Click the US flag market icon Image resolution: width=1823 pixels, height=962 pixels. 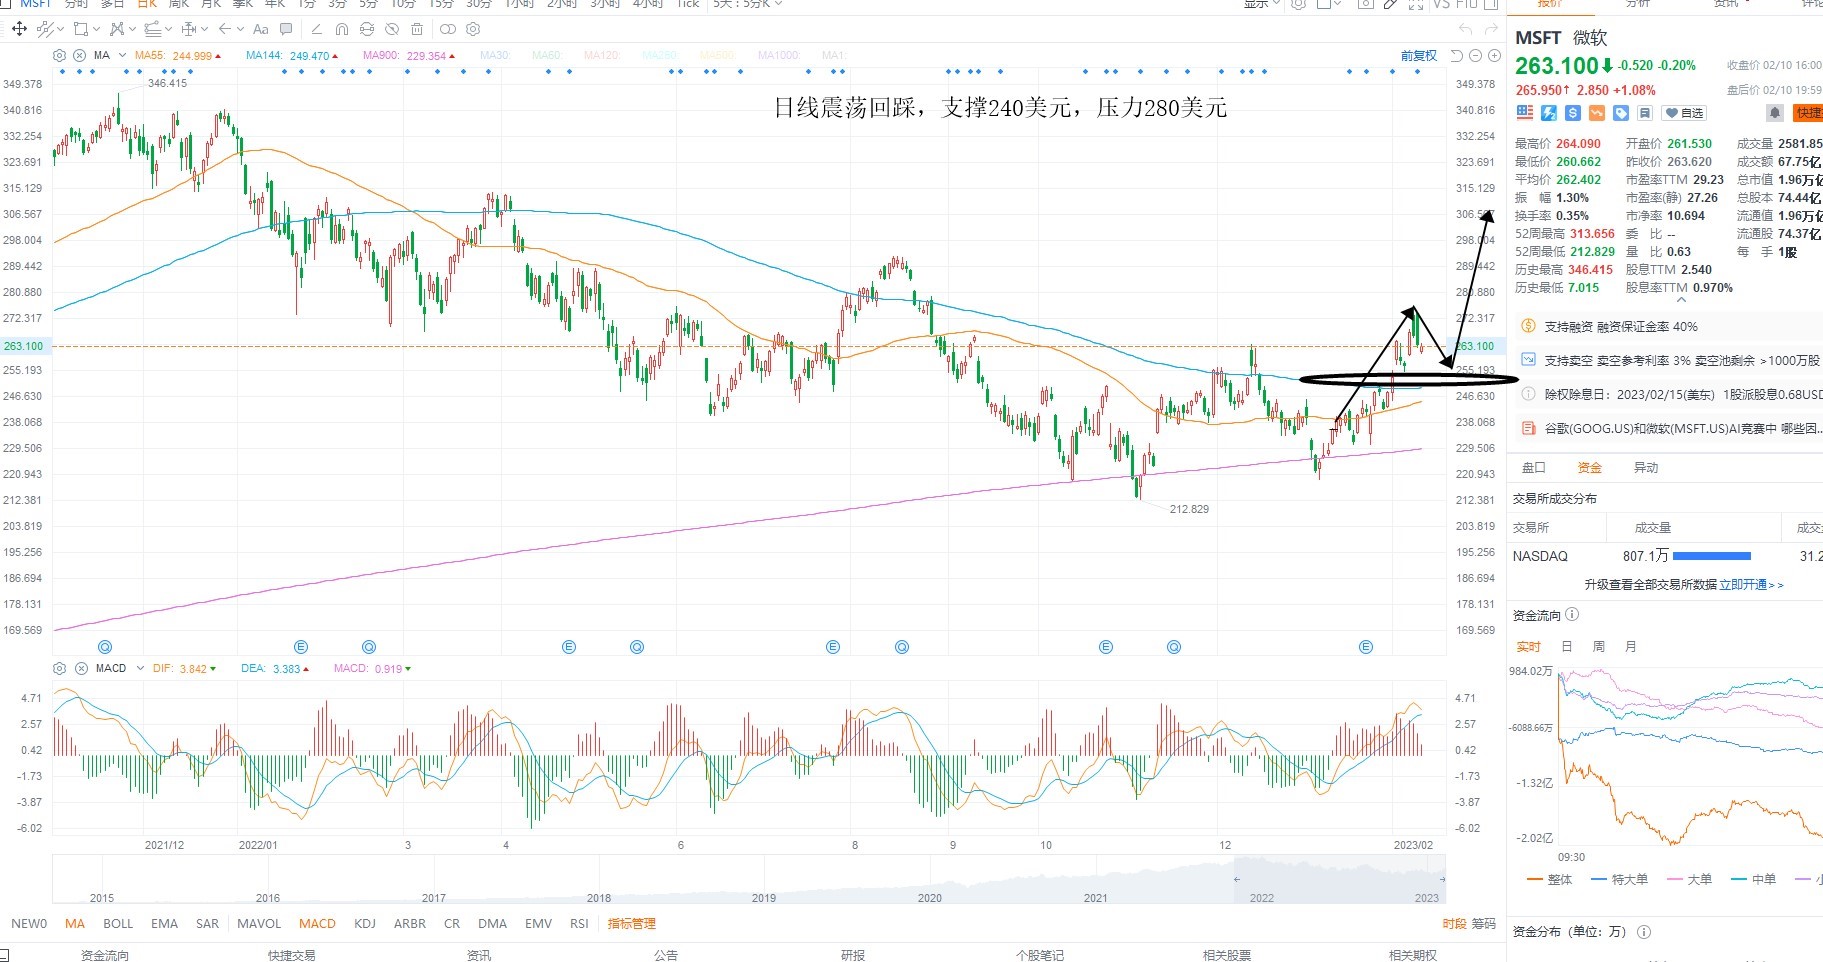click(1525, 113)
